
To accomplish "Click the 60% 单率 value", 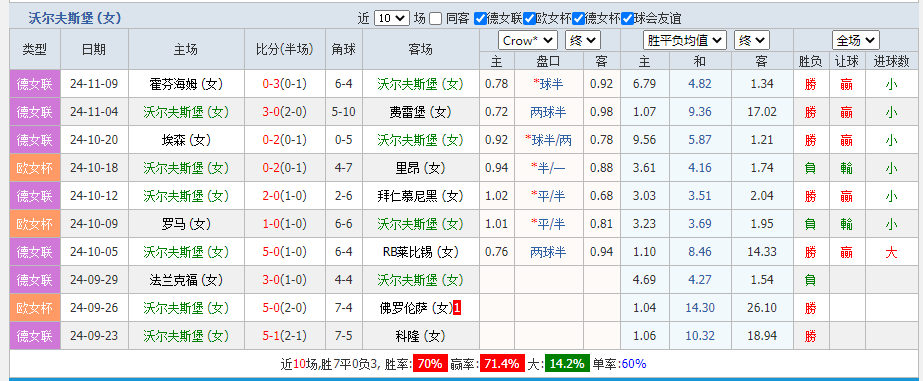I will pos(633,363).
